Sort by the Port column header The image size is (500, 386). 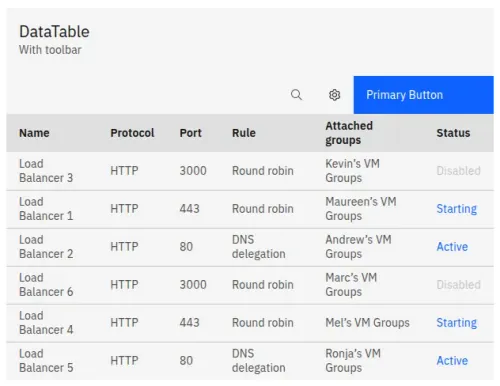coord(191,133)
